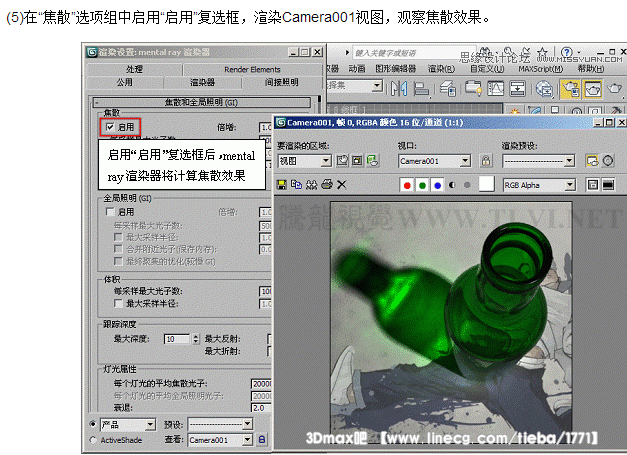Select the Production radio button
Screen dimensions: 627x455
tap(93, 424)
